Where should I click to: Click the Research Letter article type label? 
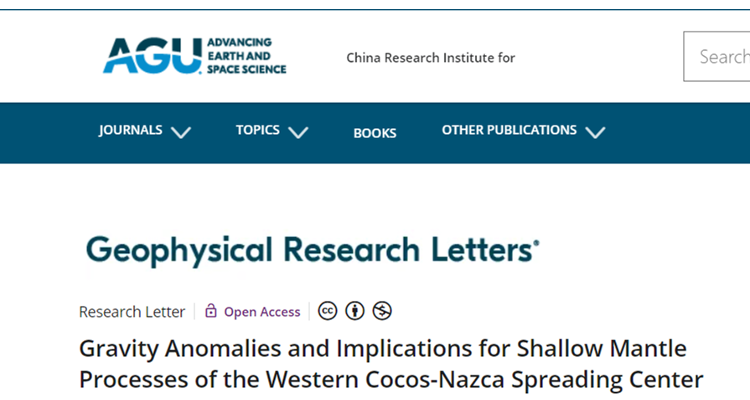click(132, 312)
